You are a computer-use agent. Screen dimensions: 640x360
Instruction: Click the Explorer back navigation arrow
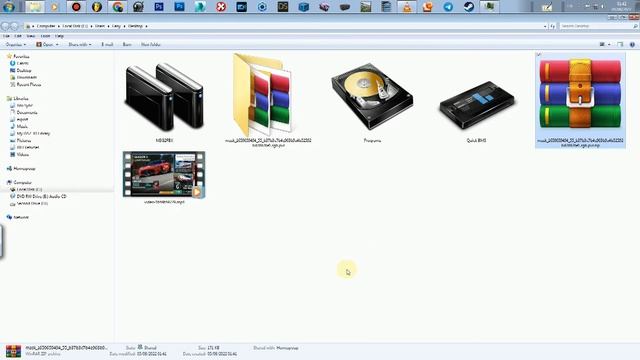pyautogui.click(x=5, y=26)
